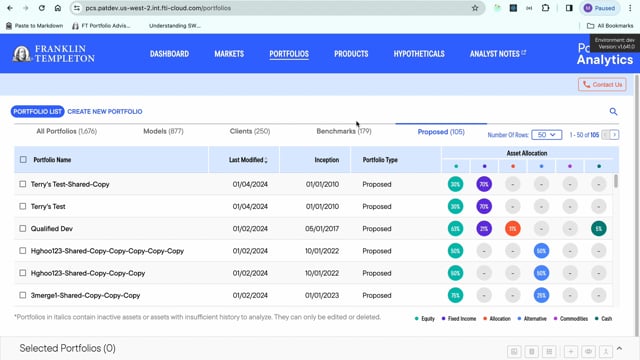Open the Paste to Markdown bookmark

(35, 26)
